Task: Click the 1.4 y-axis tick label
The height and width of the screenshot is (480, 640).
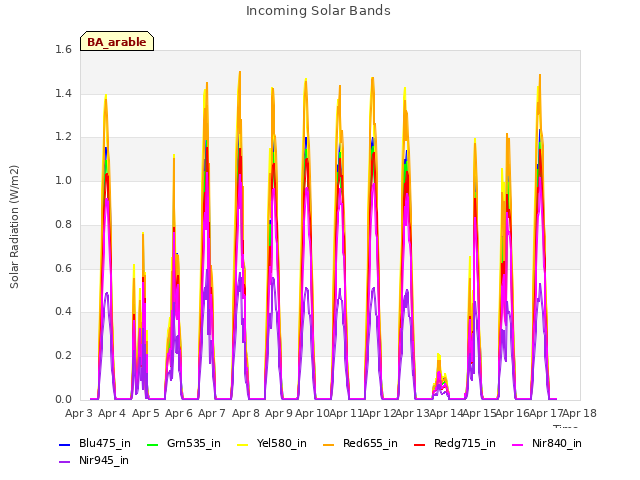Action: 63,93
